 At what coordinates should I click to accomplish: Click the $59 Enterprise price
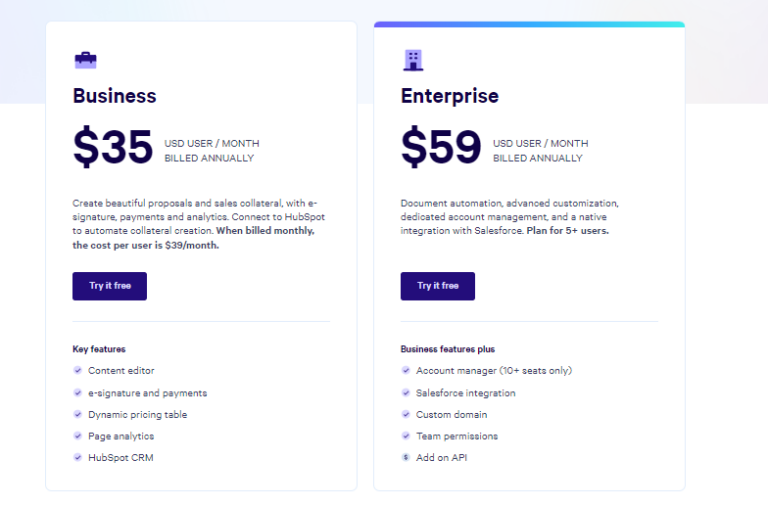point(441,147)
